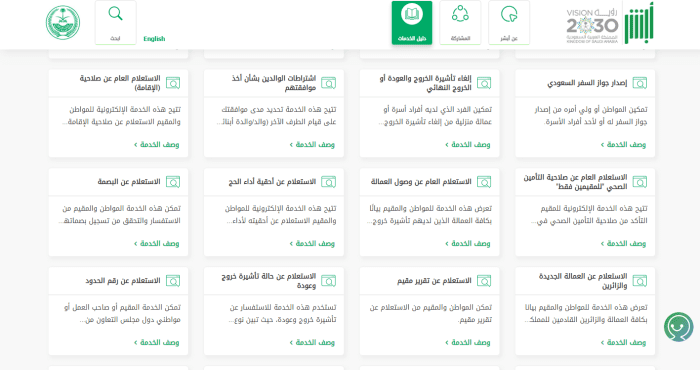Select title الاستعلام العام عن صلاحية (الإقامة)
The height and width of the screenshot is (370, 700).
[120, 83]
